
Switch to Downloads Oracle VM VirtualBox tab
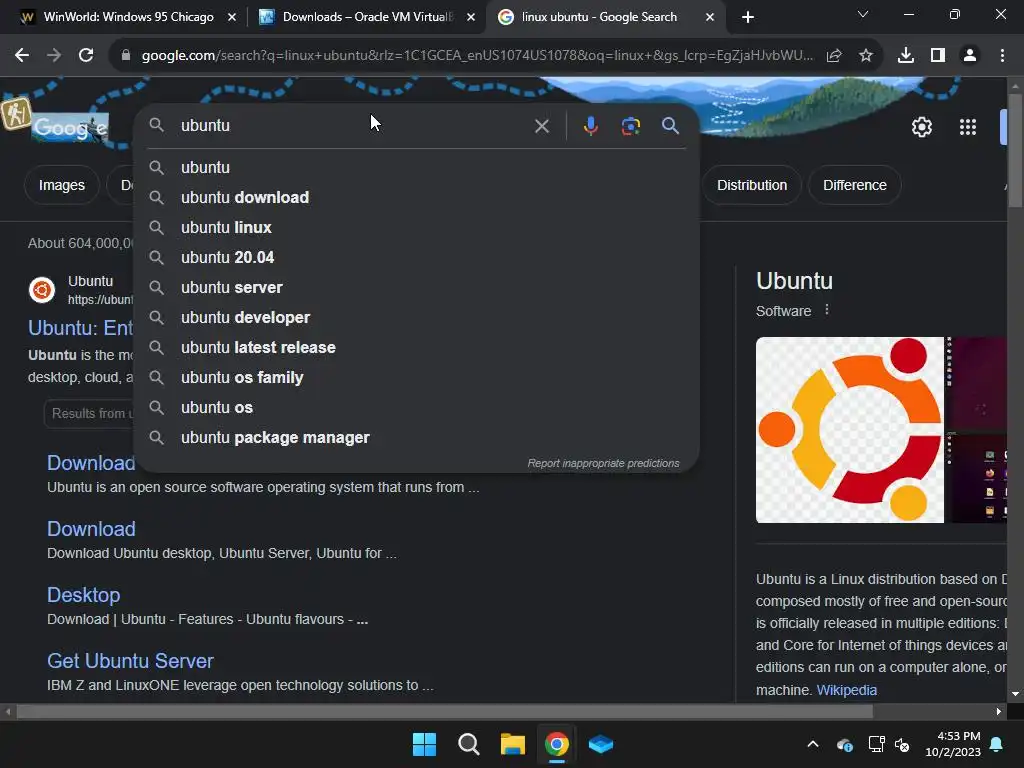point(366,17)
